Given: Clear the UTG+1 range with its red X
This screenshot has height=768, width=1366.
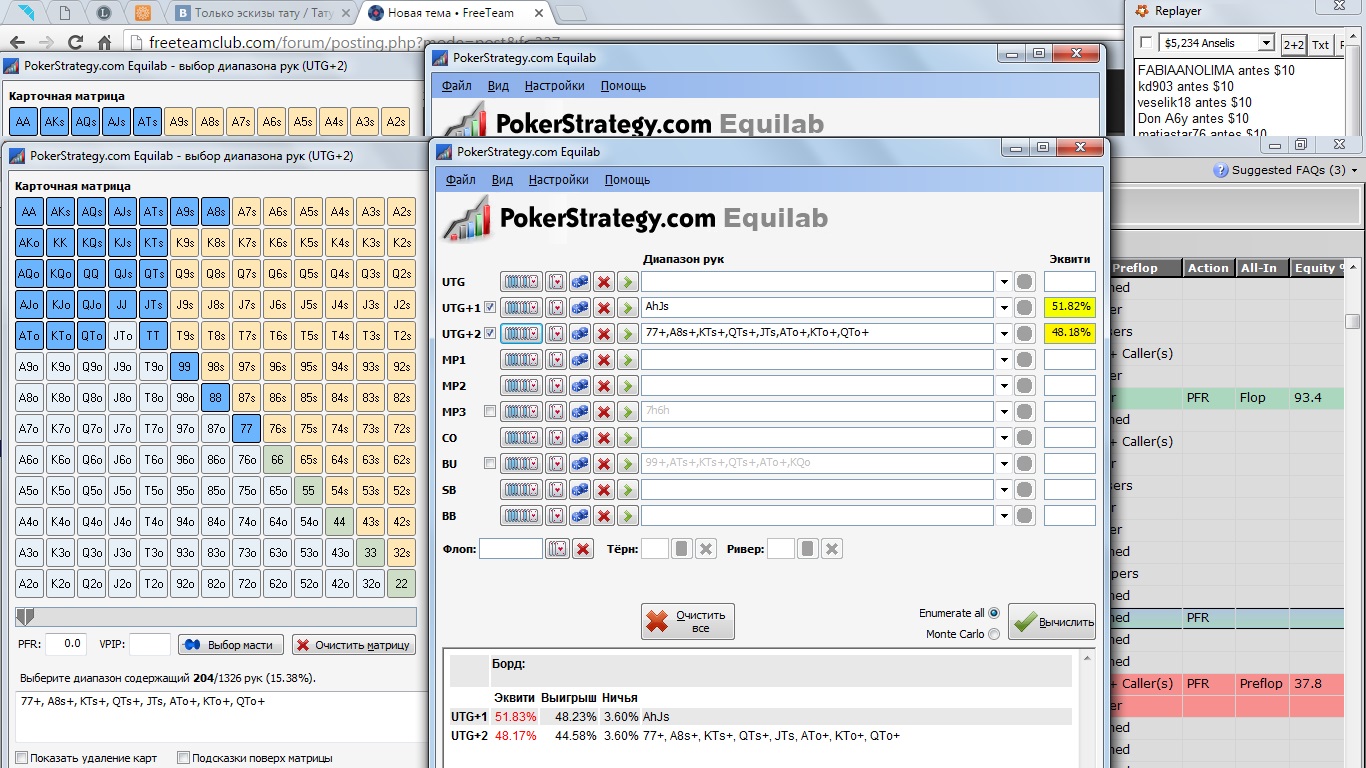Looking at the screenshot, I should 603,308.
